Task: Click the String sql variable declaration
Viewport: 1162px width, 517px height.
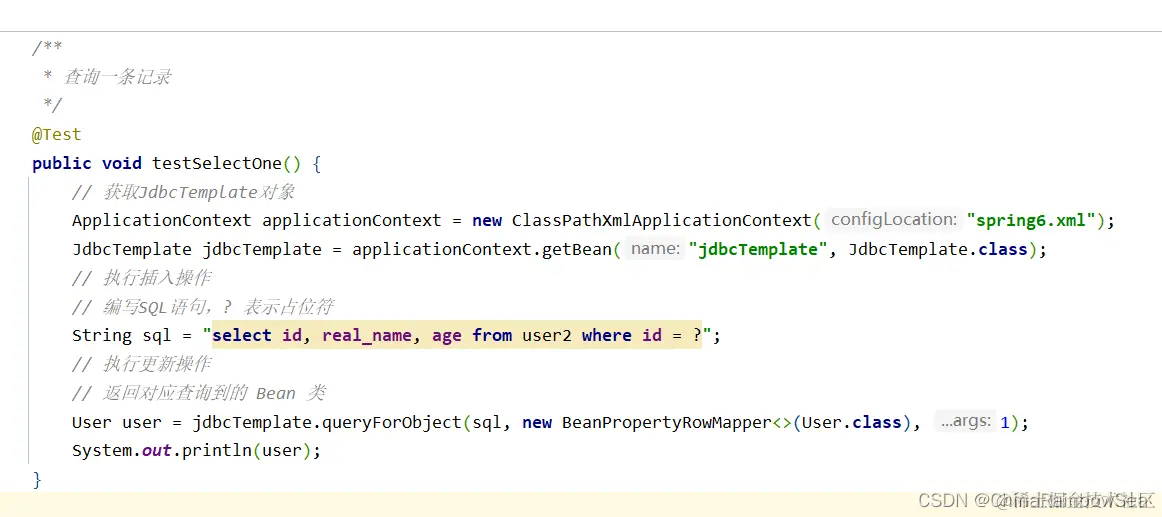Action: (x=122, y=336)
